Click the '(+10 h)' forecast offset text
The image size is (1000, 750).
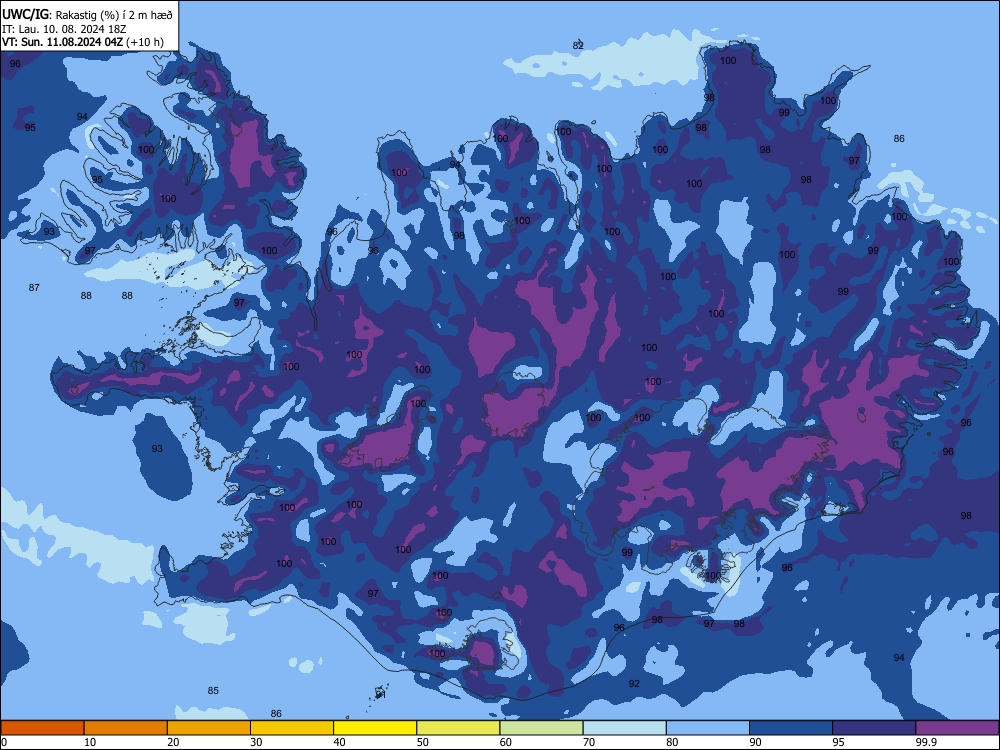[145, 42]
